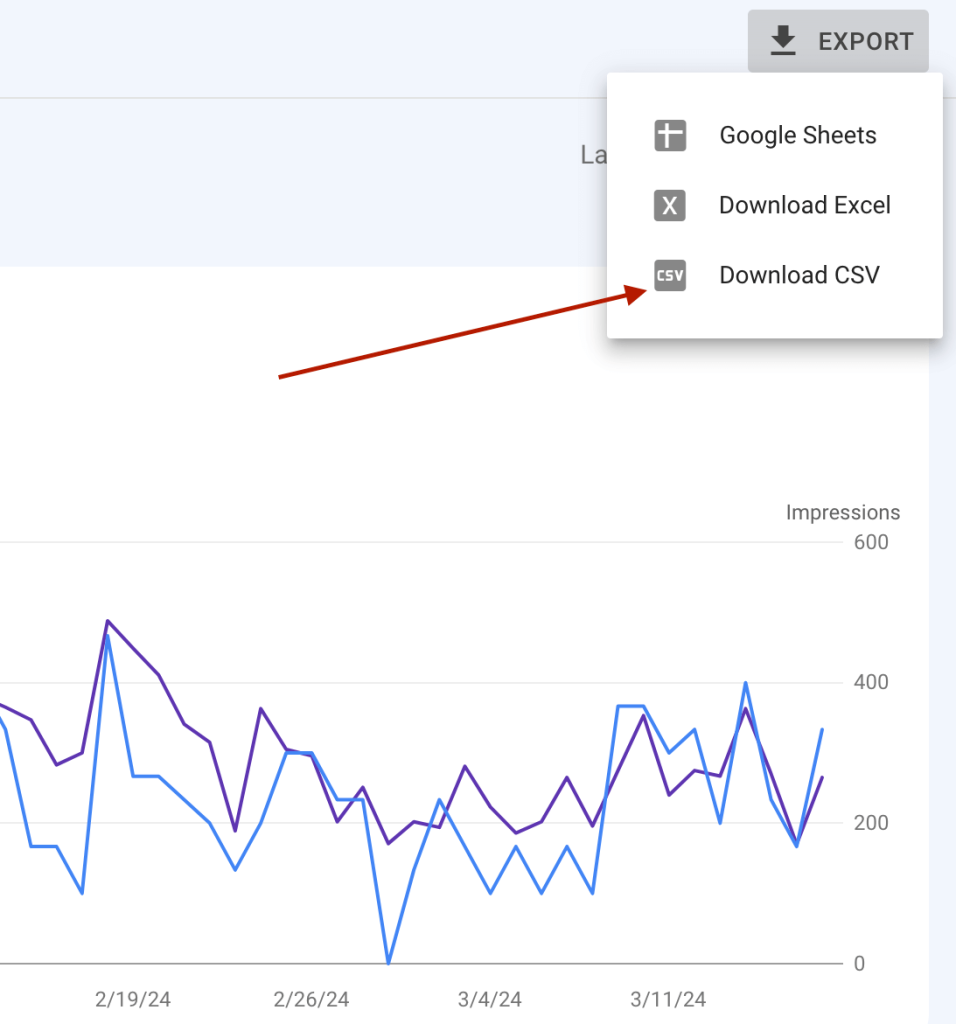
Task: Choose Google Sheets from the export menu
Action: [x=797, y=135]
